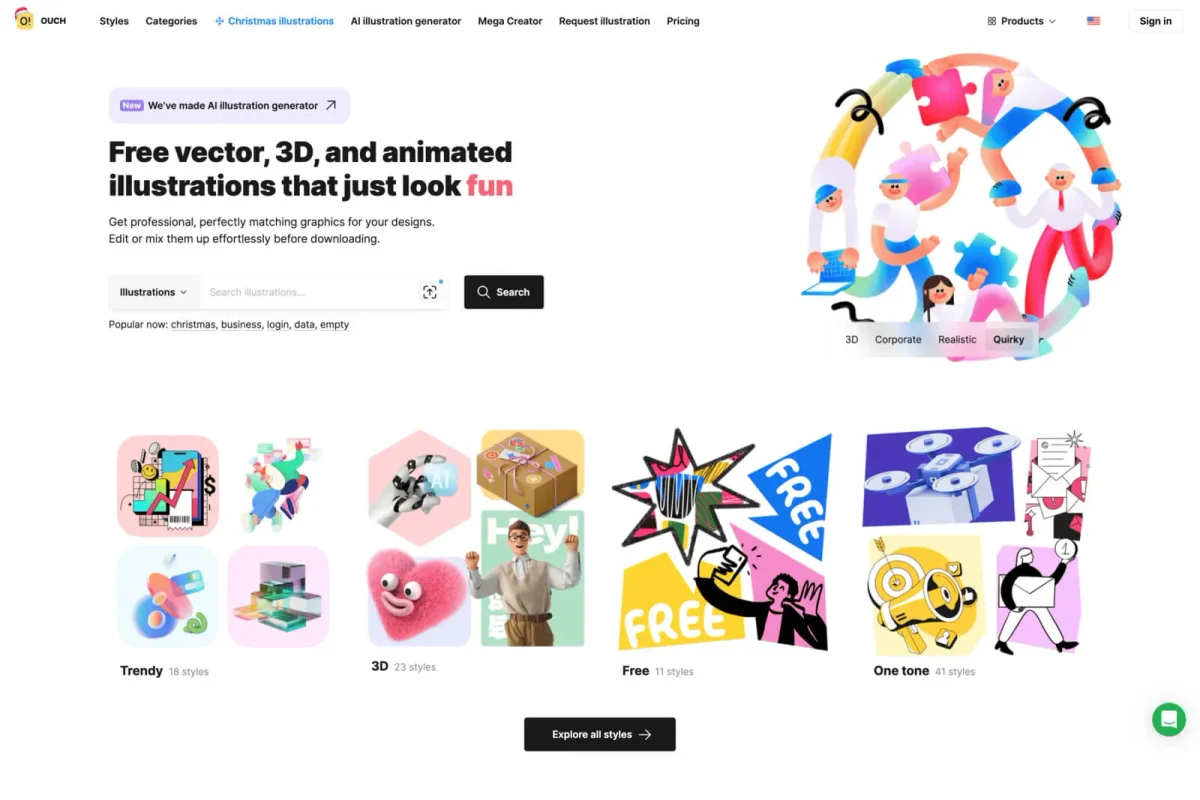
Task: Click the OUCH logo icon
Action: tap(23, 19)
